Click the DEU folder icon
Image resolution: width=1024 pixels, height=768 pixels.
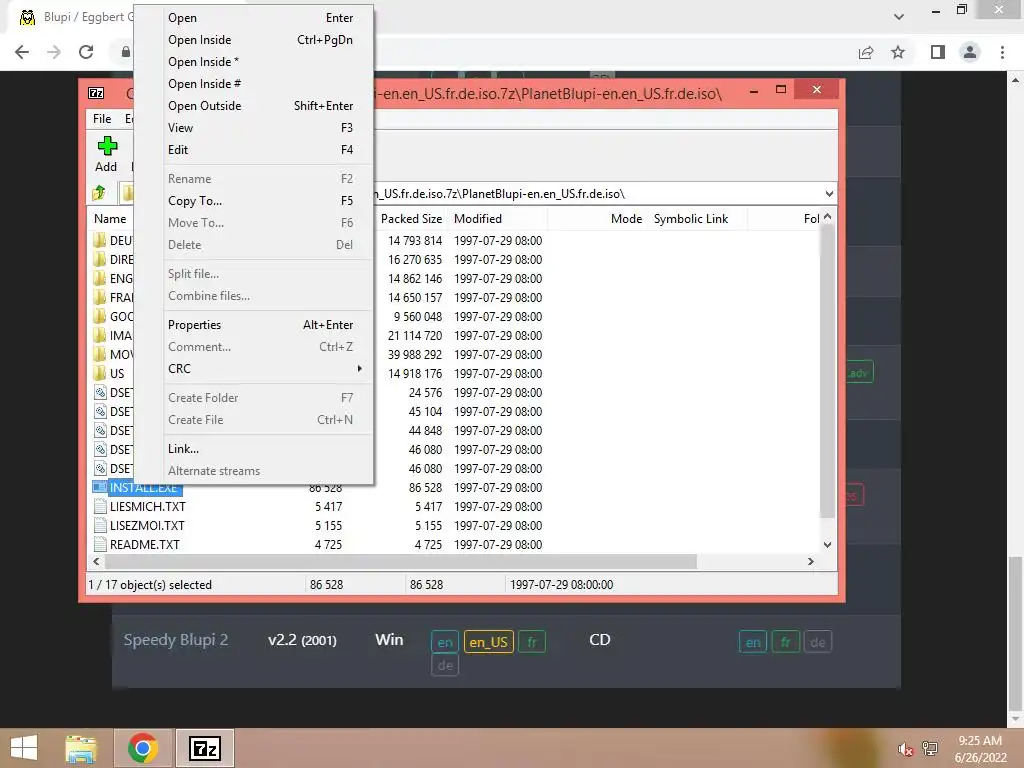click(99, 240)
